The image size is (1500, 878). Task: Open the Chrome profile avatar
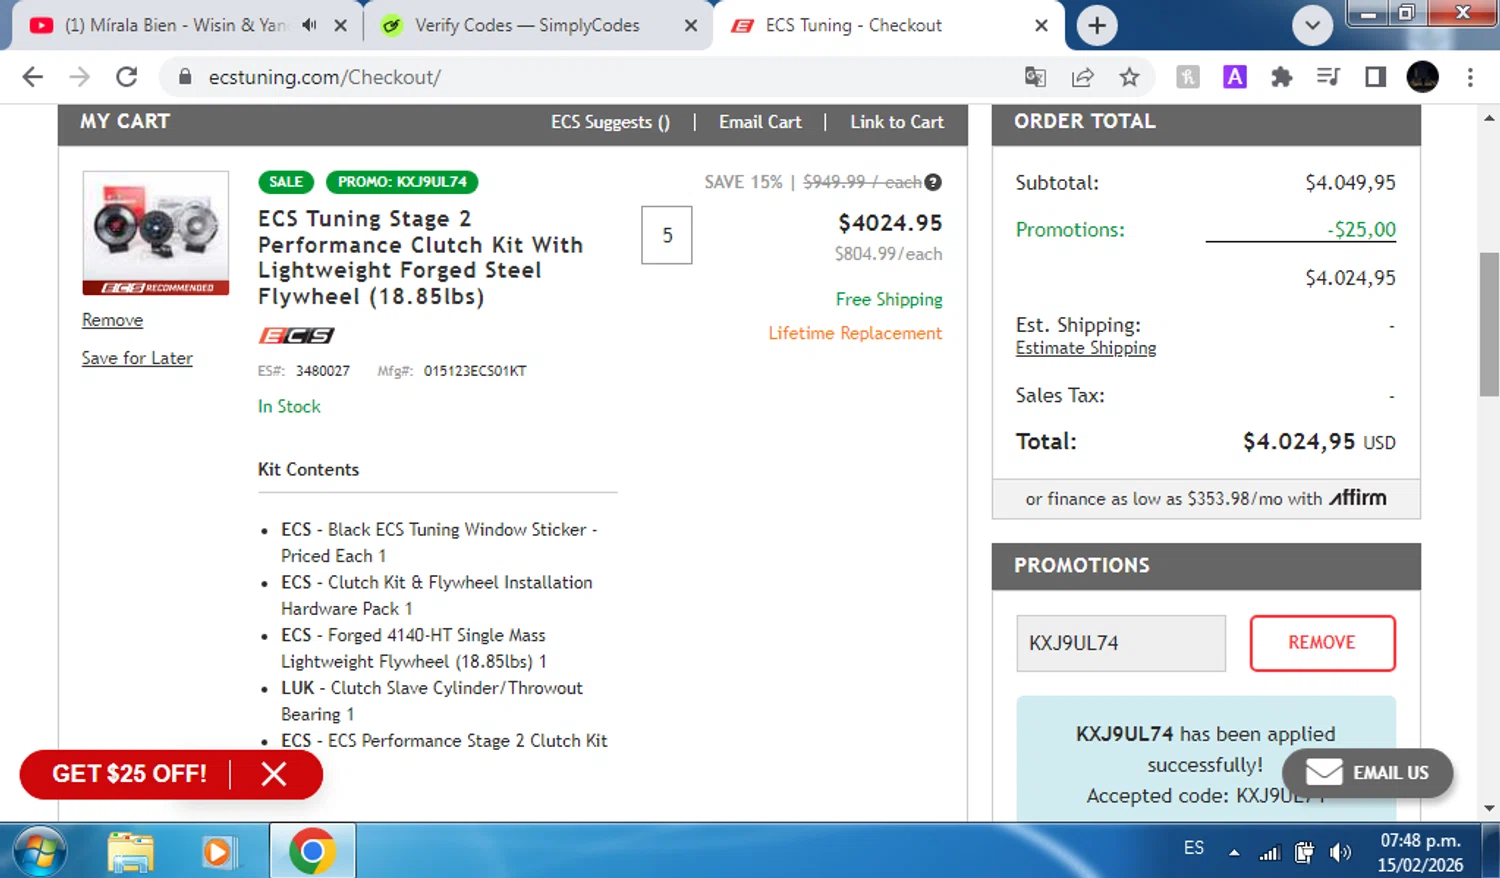click(x=1422, y=77)
